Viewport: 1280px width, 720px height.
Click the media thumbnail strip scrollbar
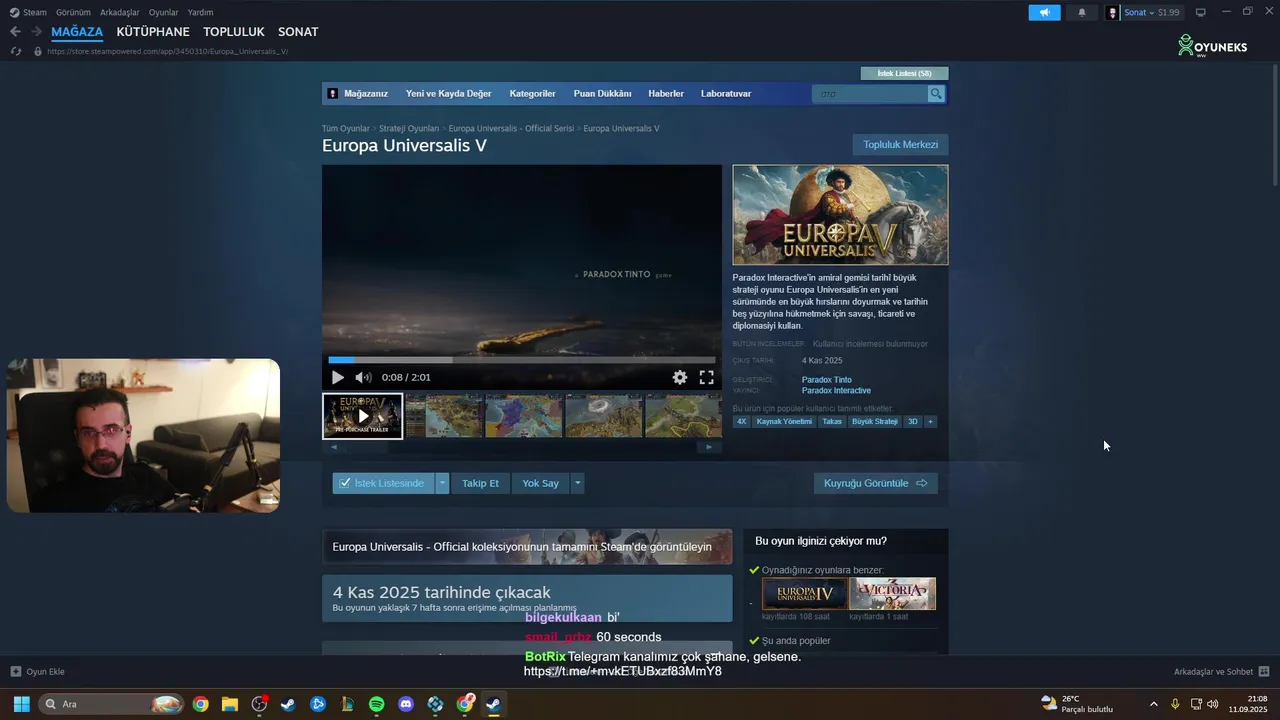pos(521,447)
